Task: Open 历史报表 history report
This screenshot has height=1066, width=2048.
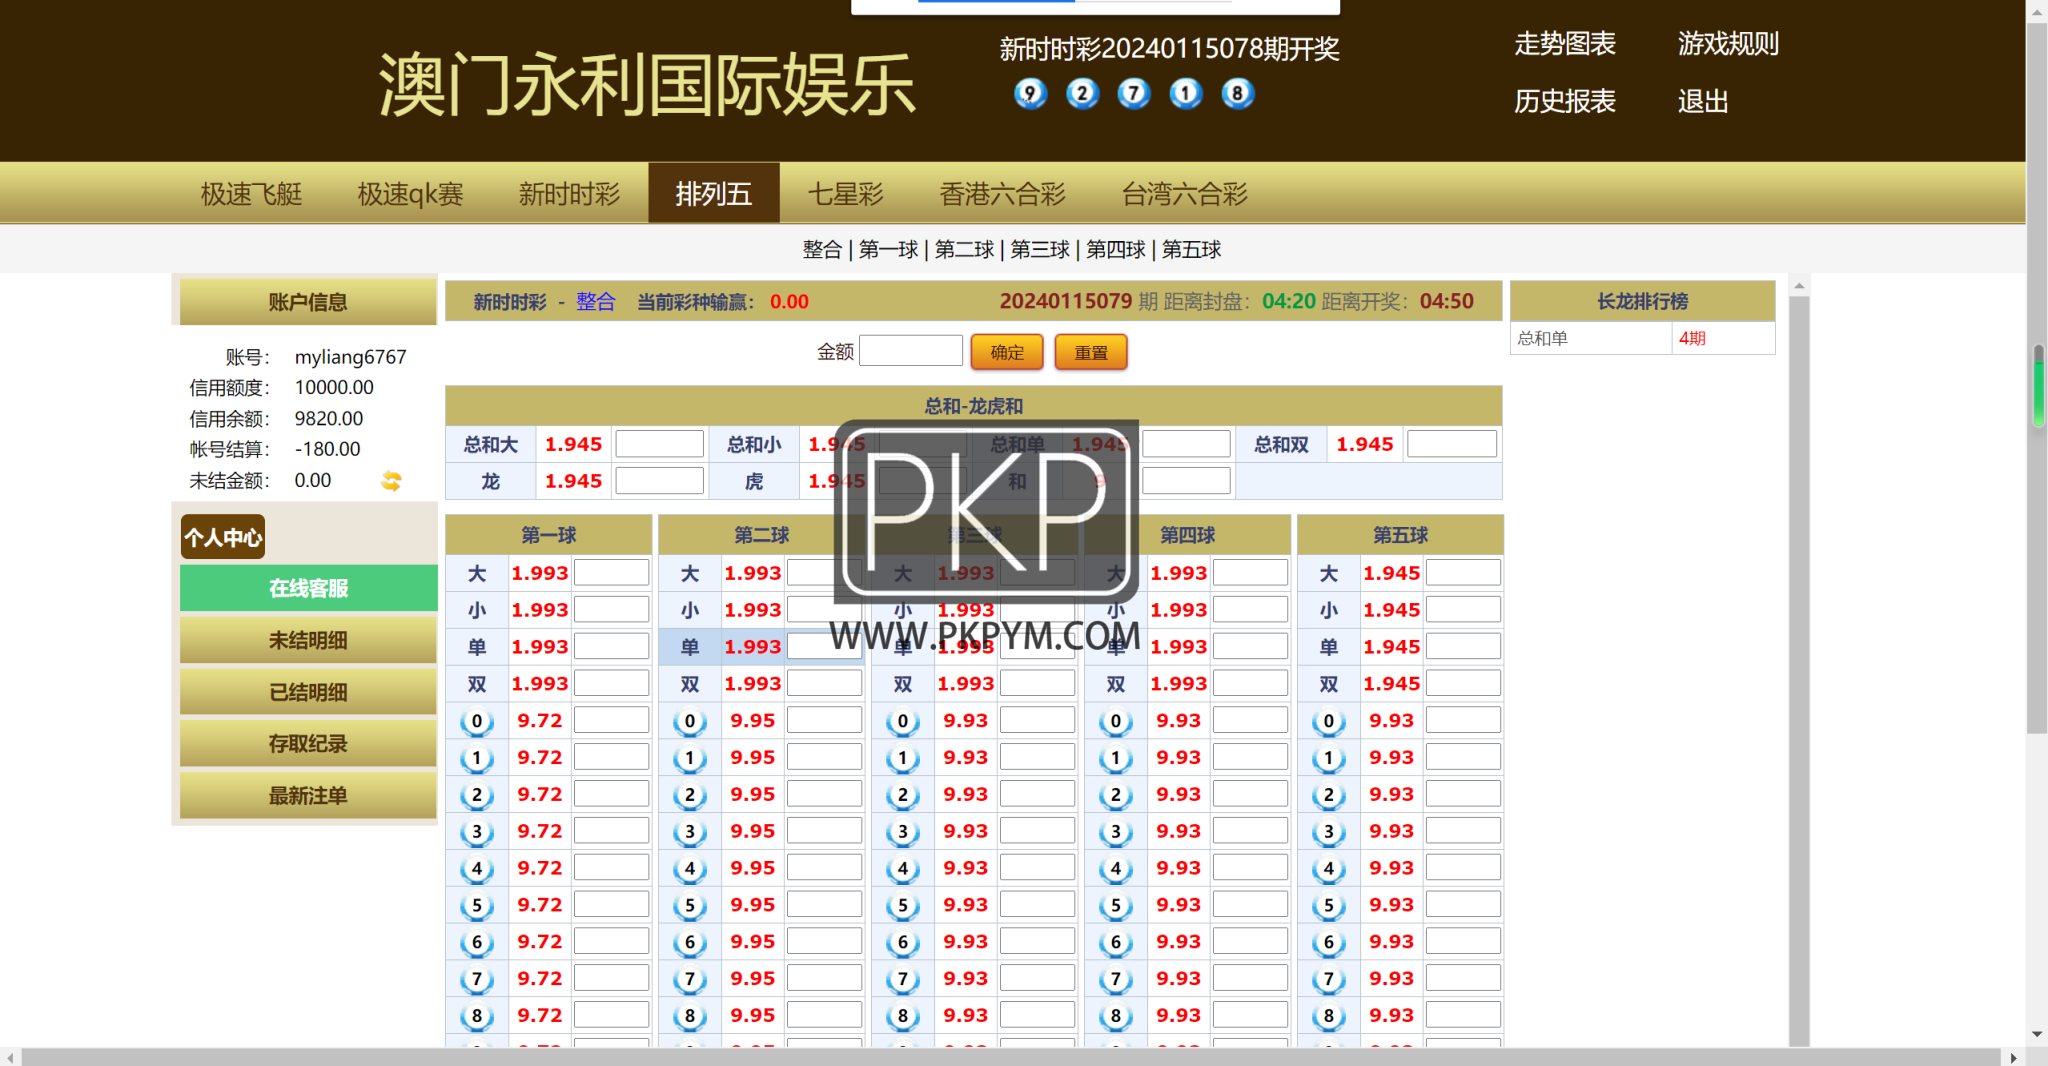Action: click(1565, 101)
